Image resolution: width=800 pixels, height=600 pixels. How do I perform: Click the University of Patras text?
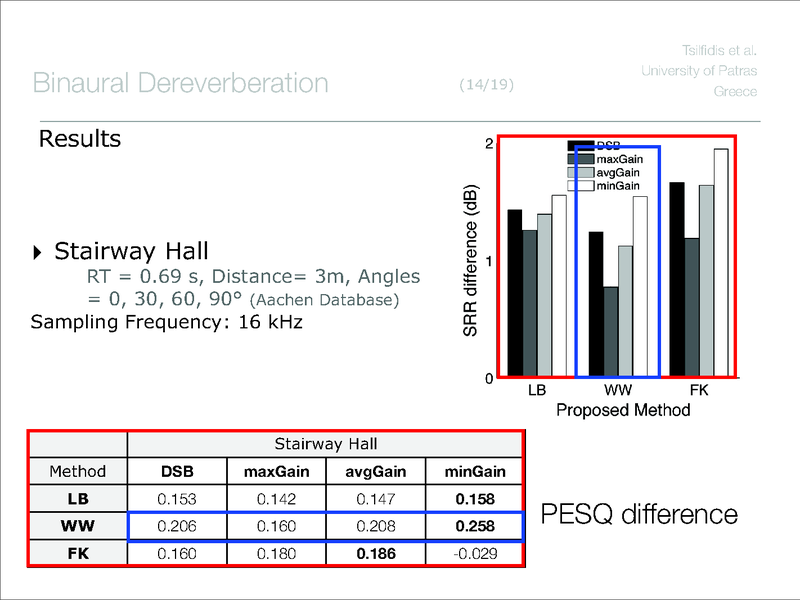(698, 69)
